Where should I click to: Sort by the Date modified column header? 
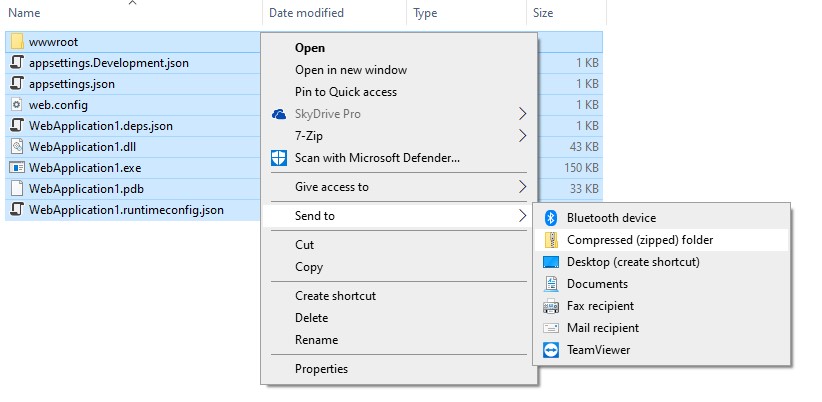coord(306,13)
